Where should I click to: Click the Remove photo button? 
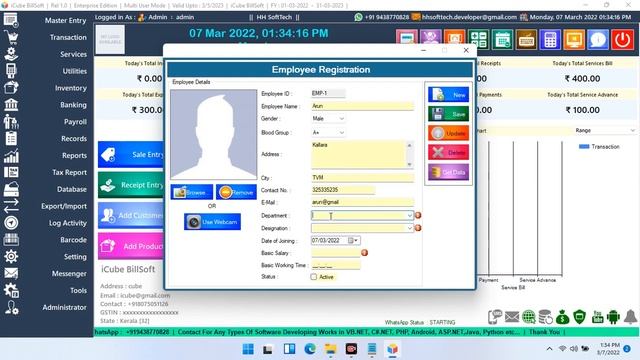point(236,192)
